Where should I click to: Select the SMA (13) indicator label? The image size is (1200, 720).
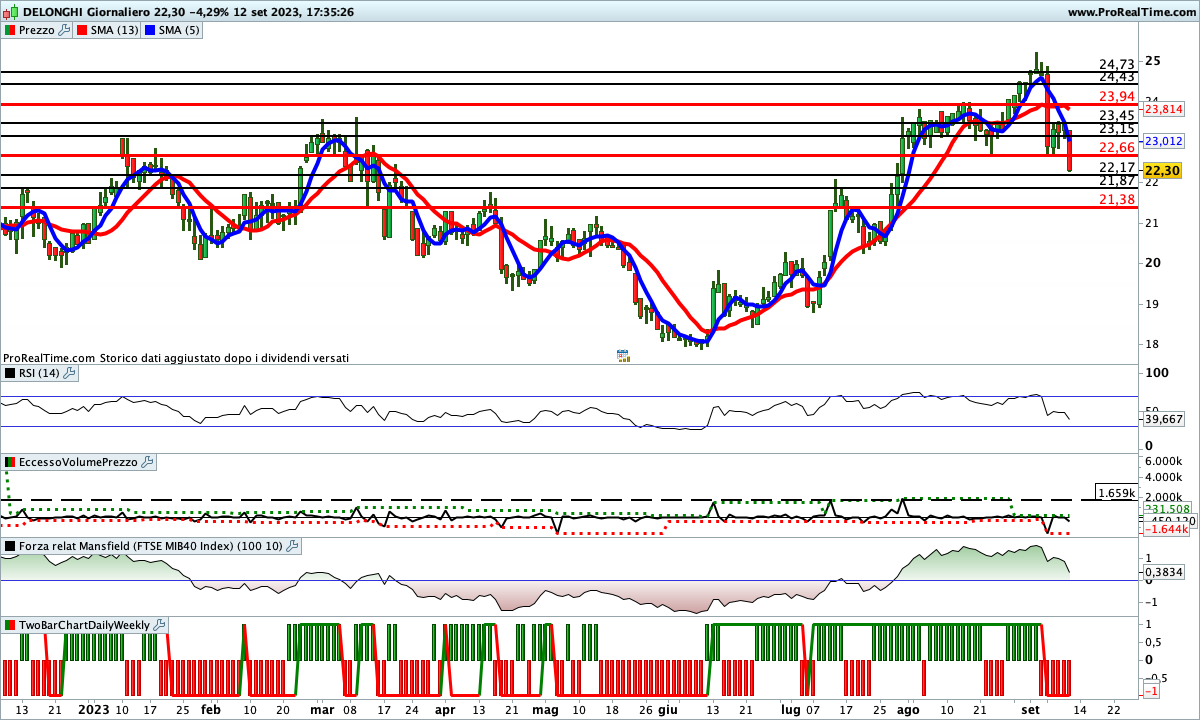click(x=115, y=30)
